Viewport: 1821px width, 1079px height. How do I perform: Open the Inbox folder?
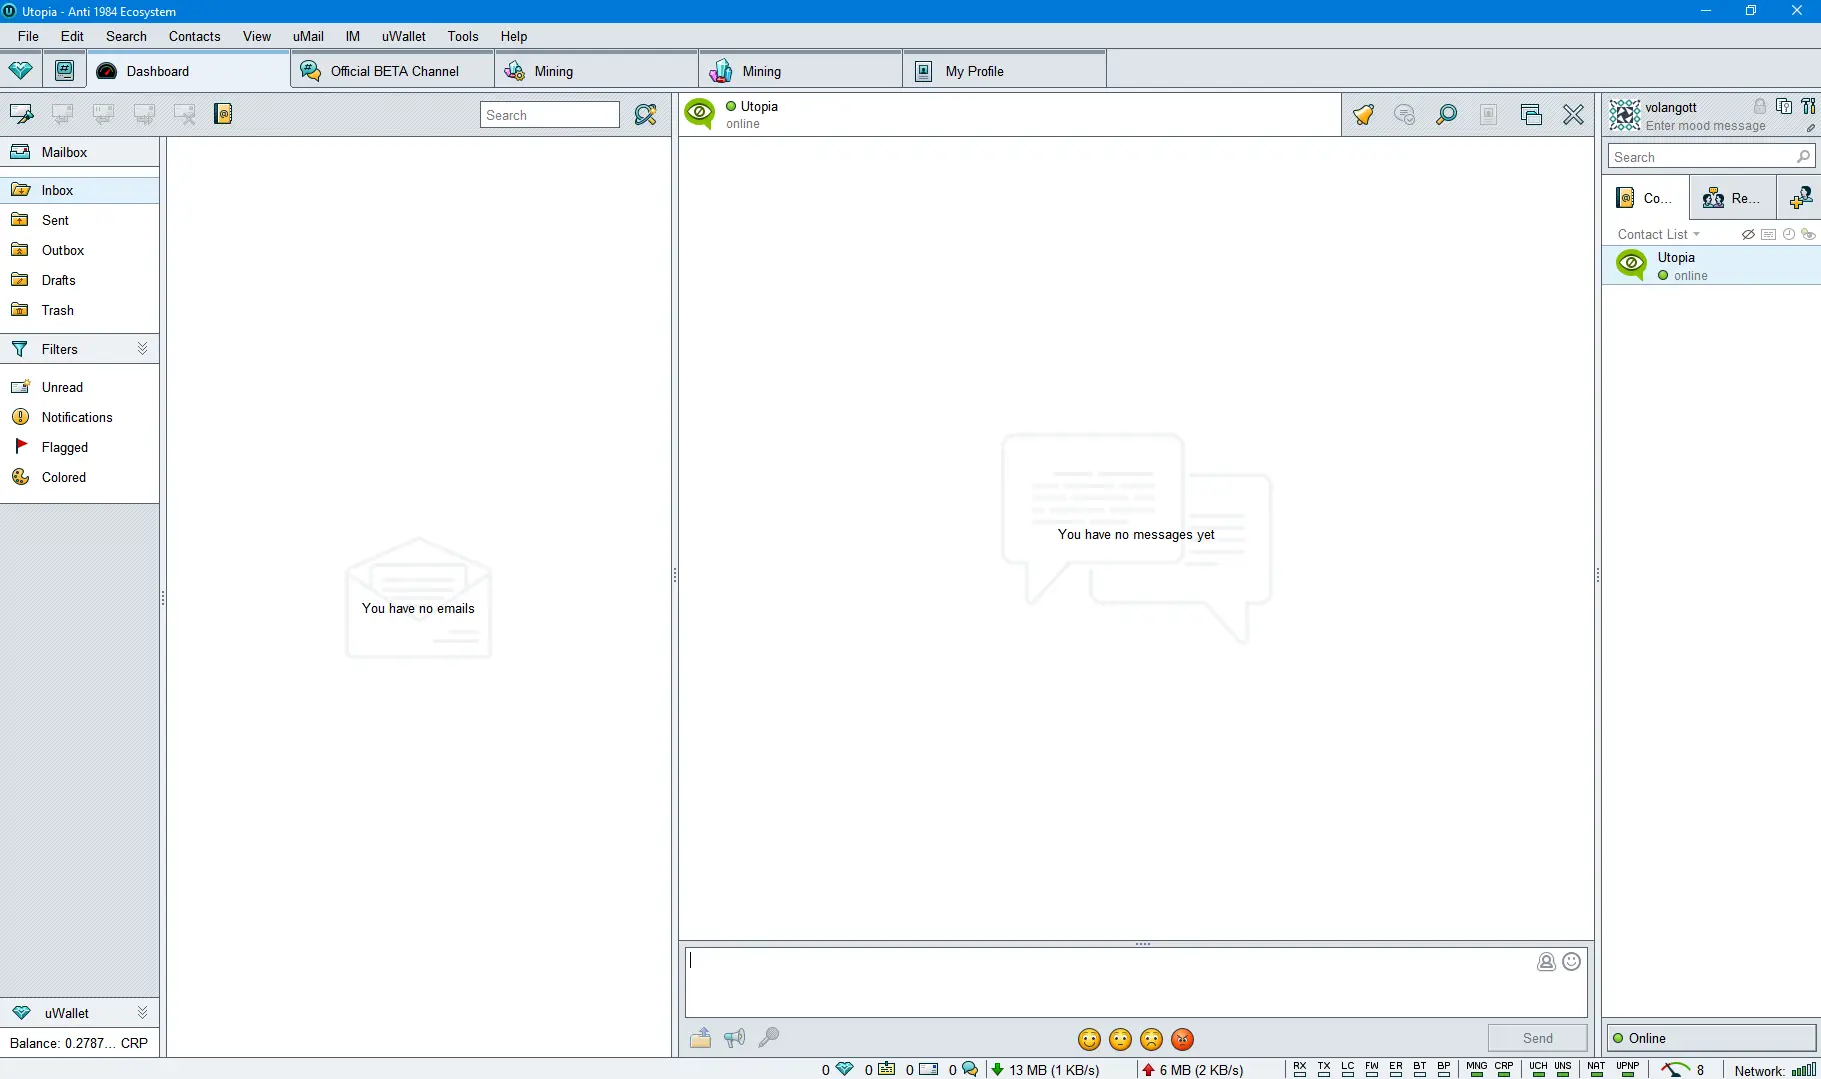[80, 190]
